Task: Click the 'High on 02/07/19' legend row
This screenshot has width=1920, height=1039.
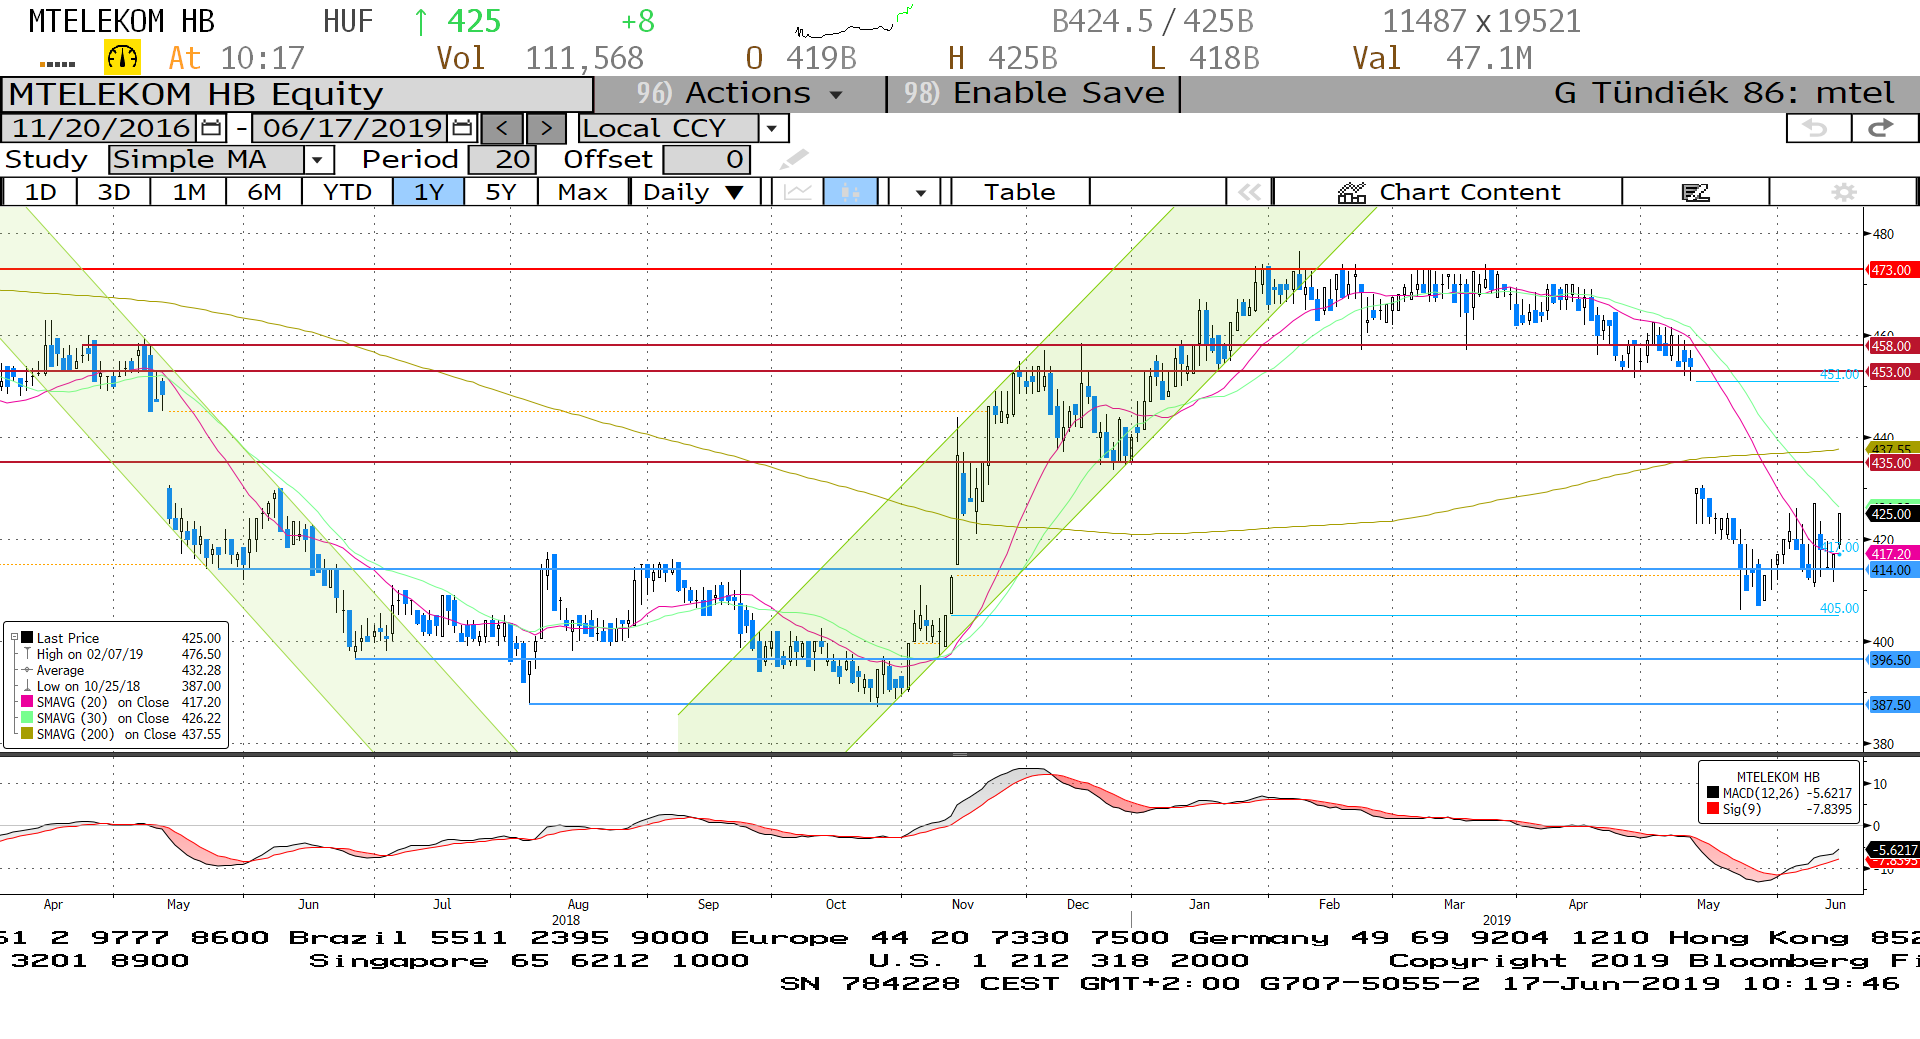Action: (120, 654)
